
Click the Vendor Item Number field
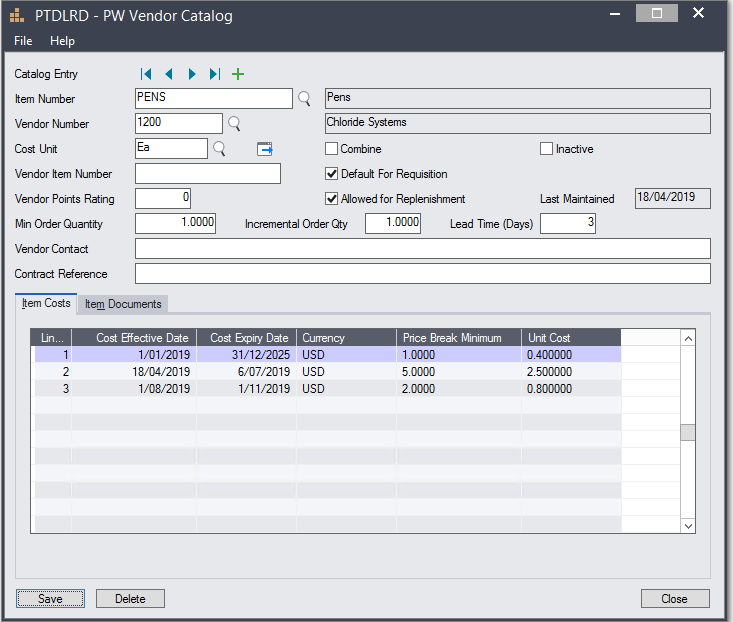pyautogui.click(x=208, y=174)
